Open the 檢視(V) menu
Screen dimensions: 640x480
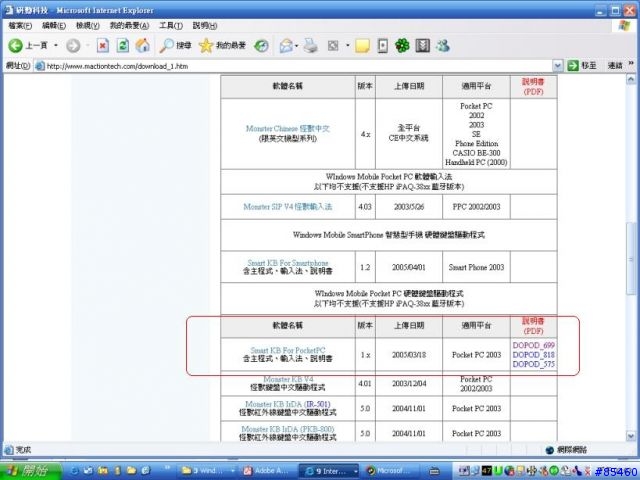pos(88,25)
